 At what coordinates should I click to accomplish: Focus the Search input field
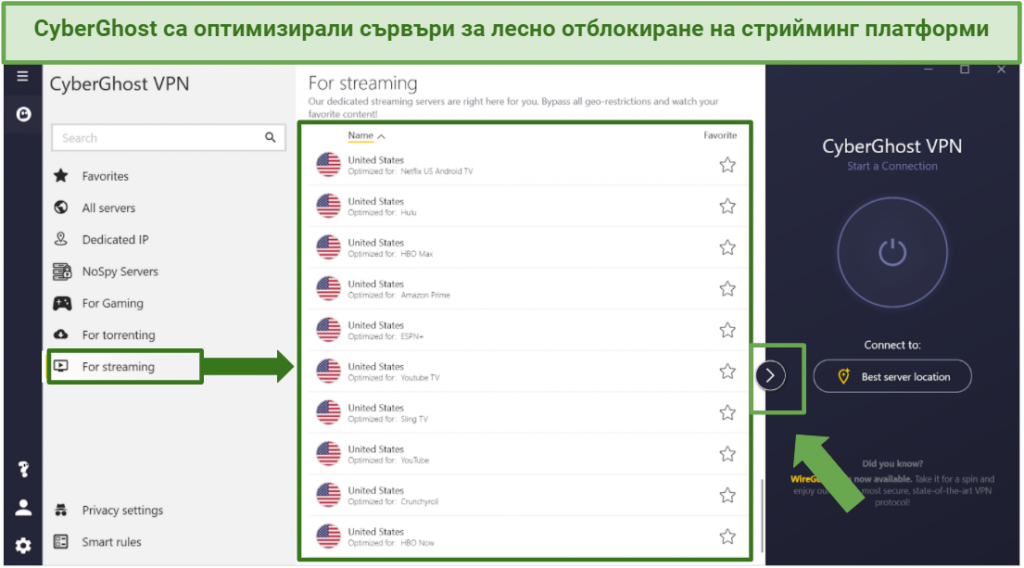tap(168, 138)
